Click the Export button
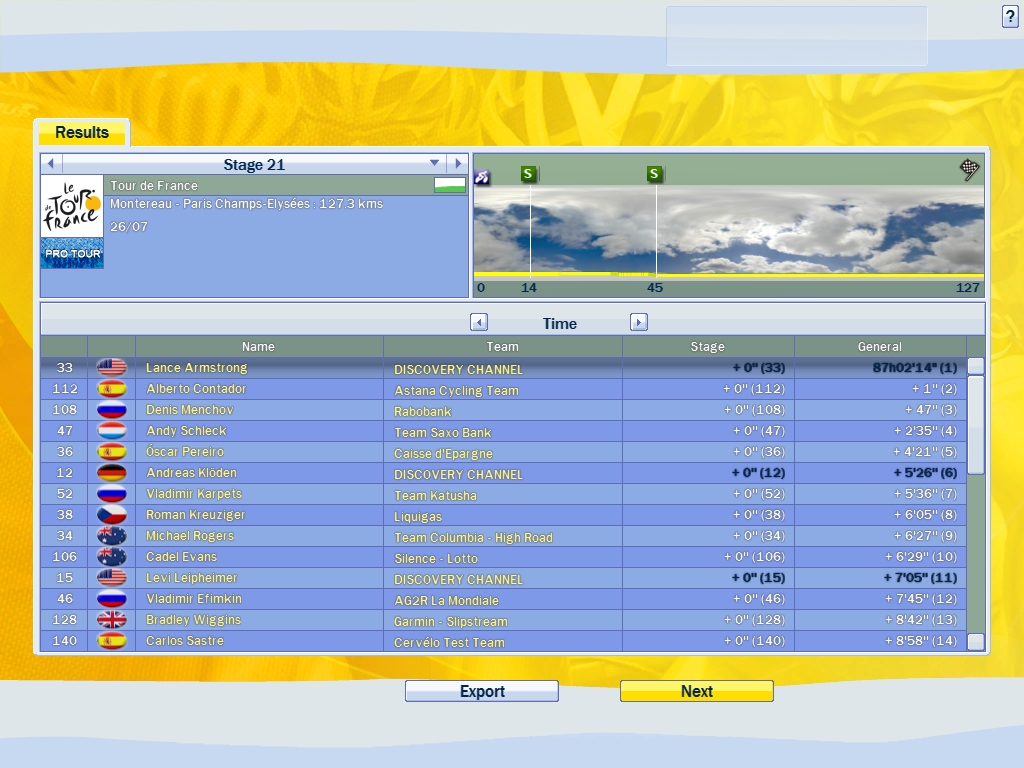 click(x=481, y=691)
